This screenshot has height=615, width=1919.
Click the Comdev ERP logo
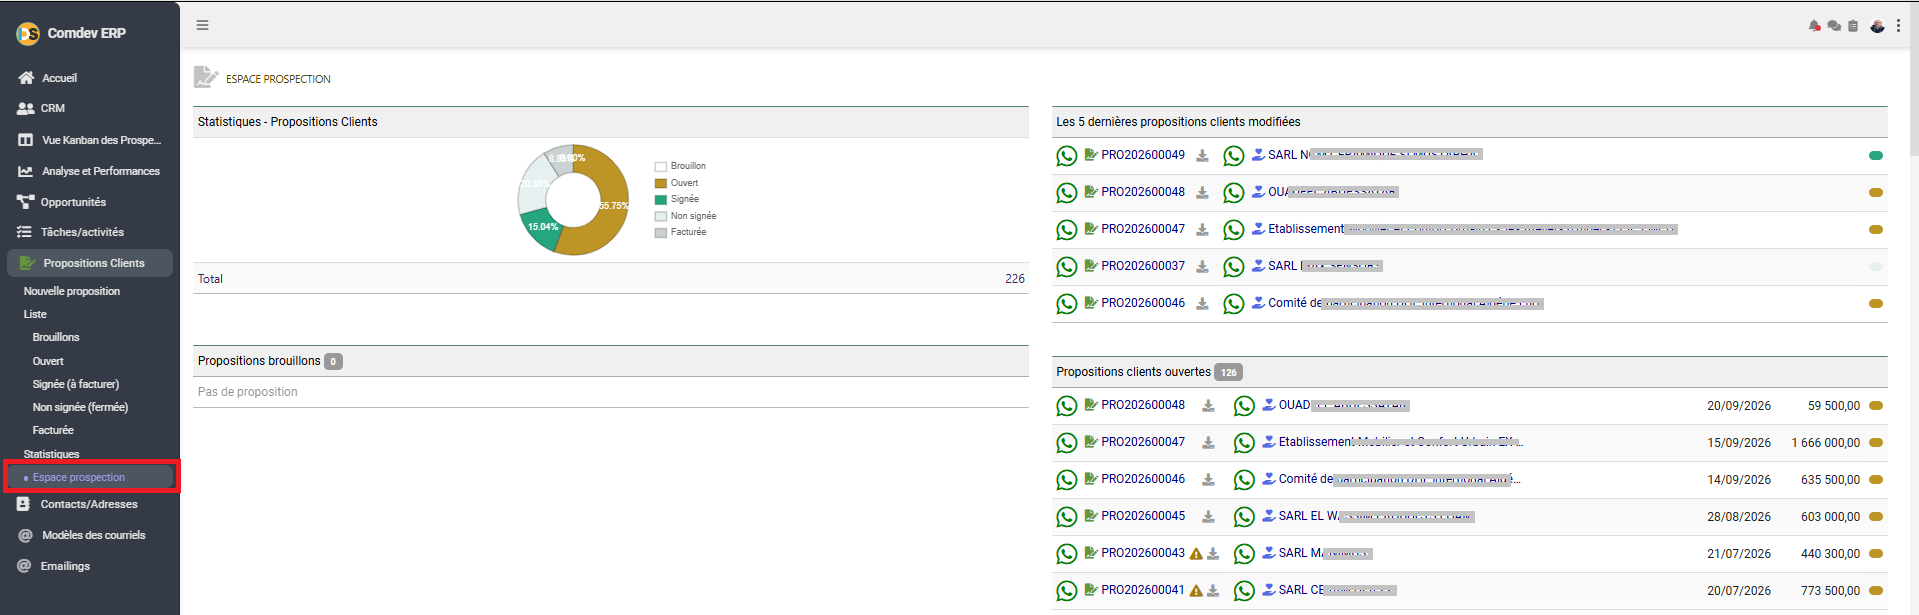(28, 34)
